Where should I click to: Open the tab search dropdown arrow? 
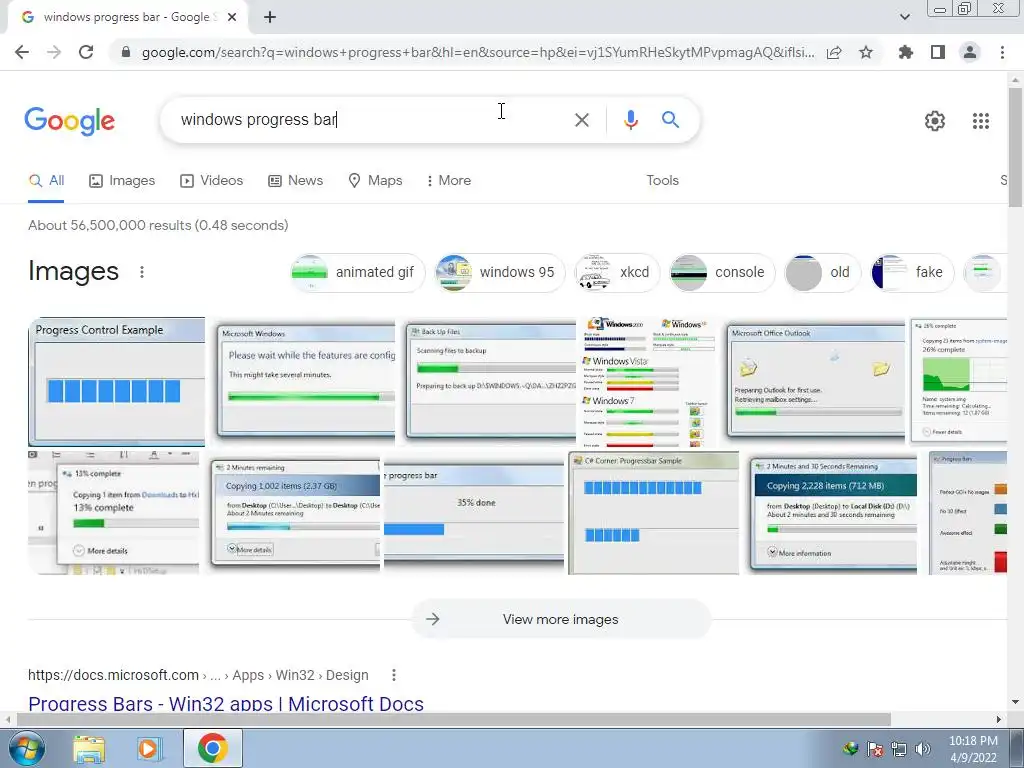coord(904,17)
